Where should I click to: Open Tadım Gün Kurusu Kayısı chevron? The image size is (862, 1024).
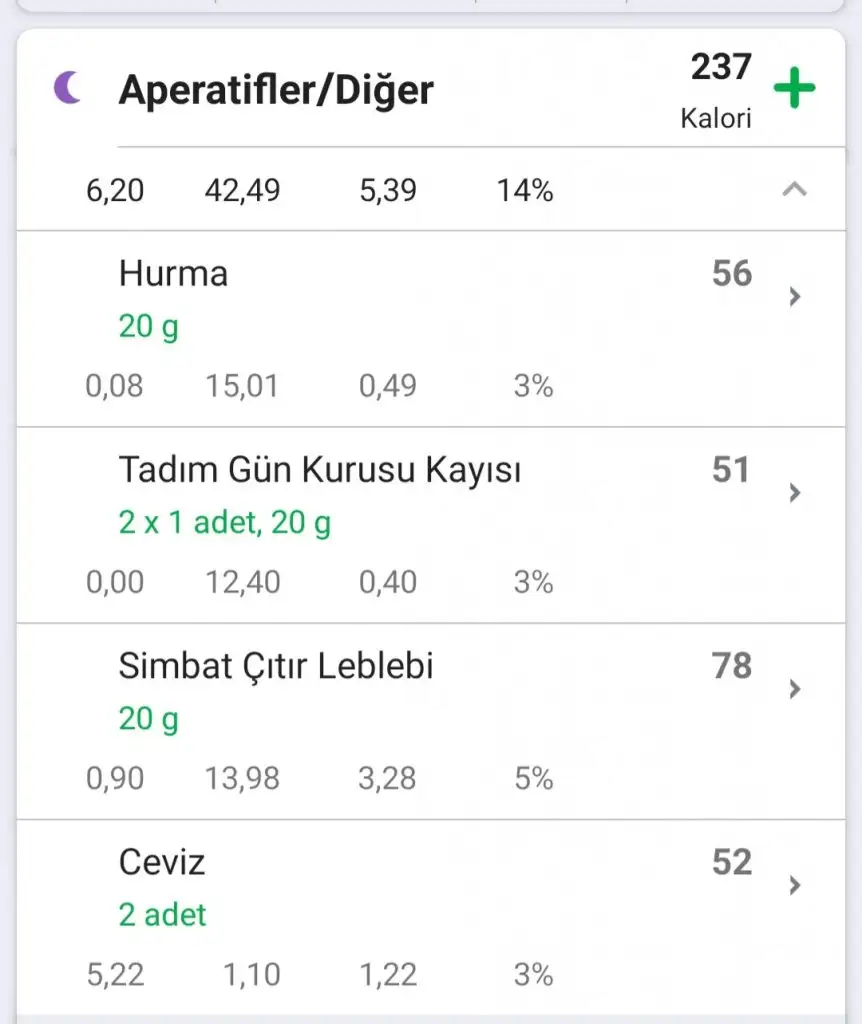click(795, 492)
